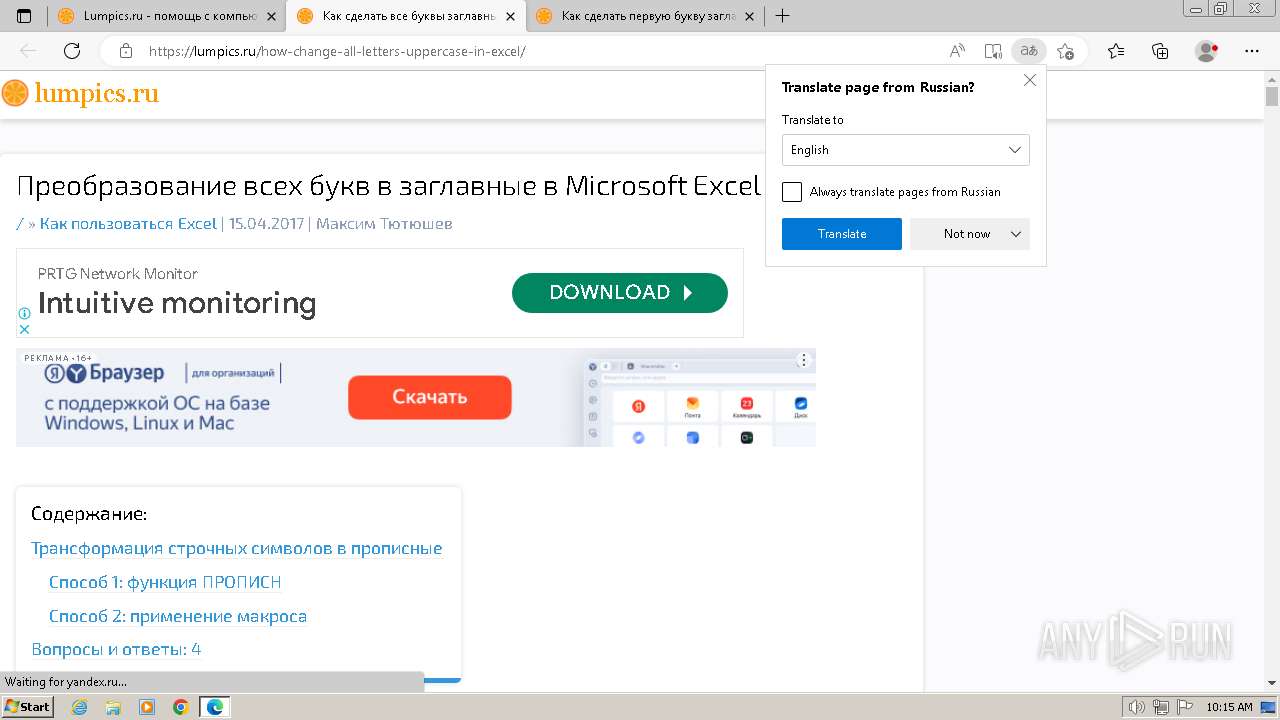
Task: Open the Favorites list icon
Action: coord(1116,51)
